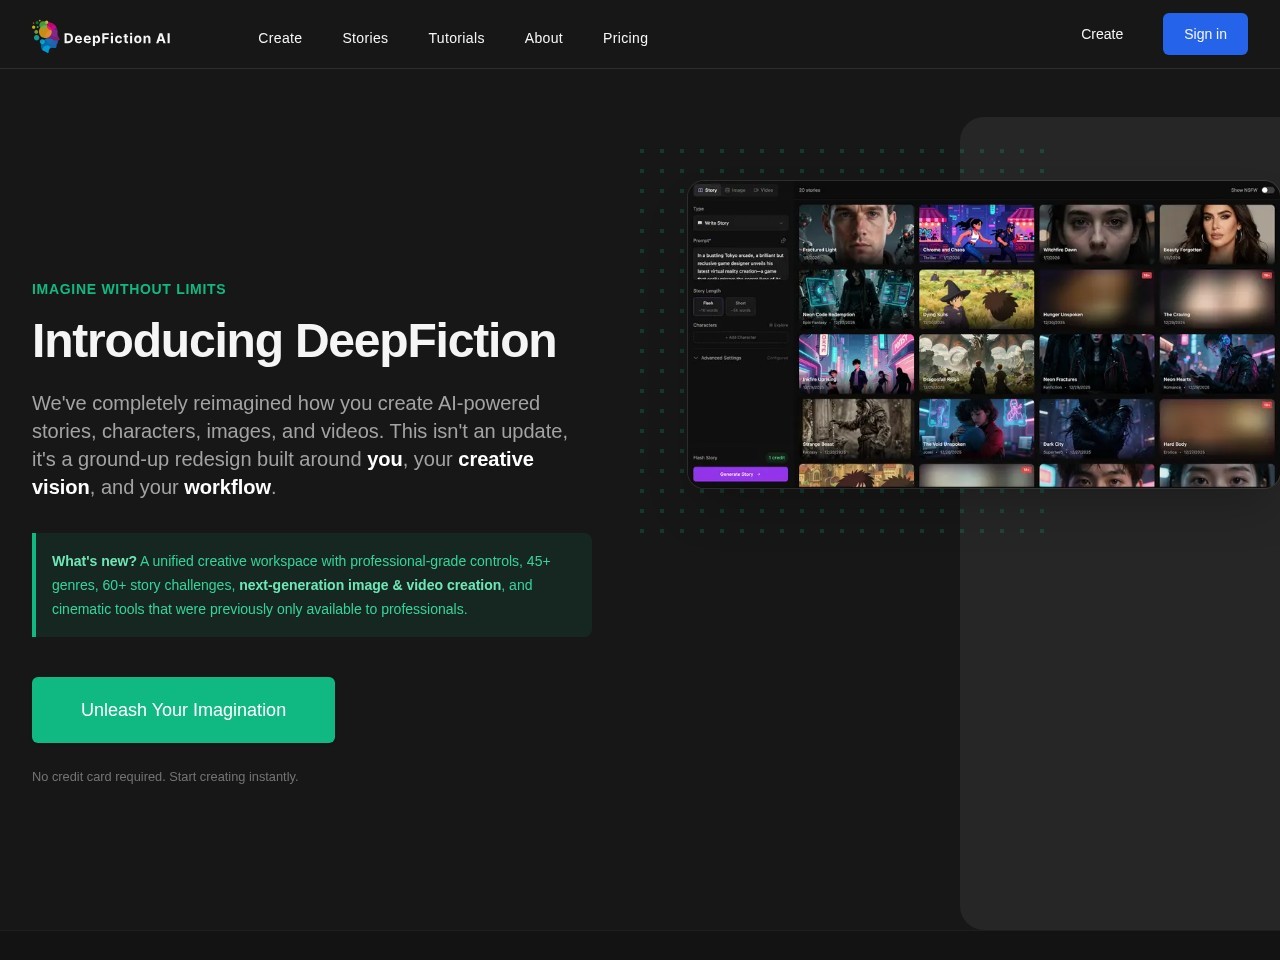This screenshot has height=960, width=1280.
Task: Choose the Short story length option
Action: pyautogui.click(x=740, y=306)
